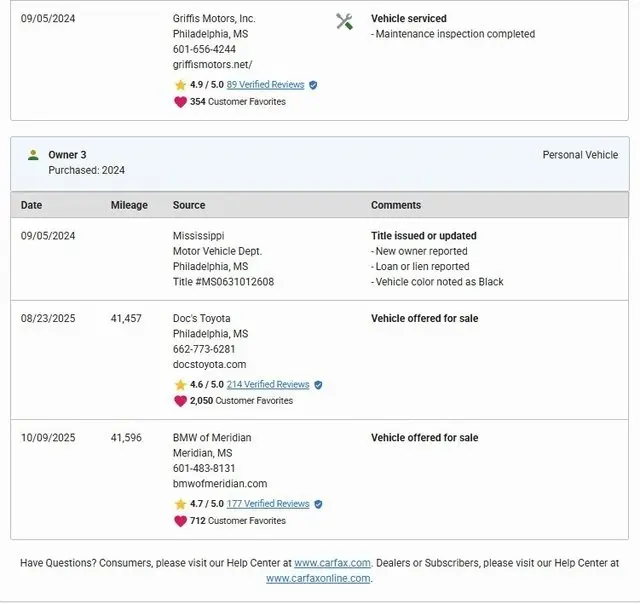
Task: Click verified badge next to 177 Verified Reviews
Action: (318, 504)
